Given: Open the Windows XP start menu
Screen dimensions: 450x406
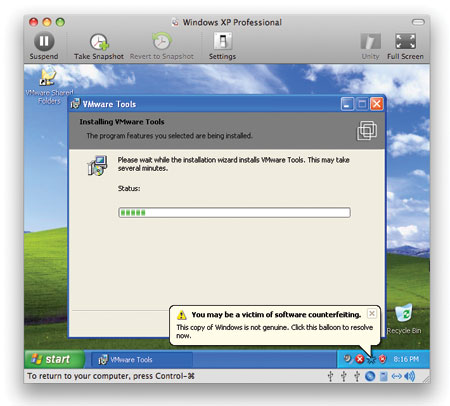Looking at the screenshot, I should 54,359.
